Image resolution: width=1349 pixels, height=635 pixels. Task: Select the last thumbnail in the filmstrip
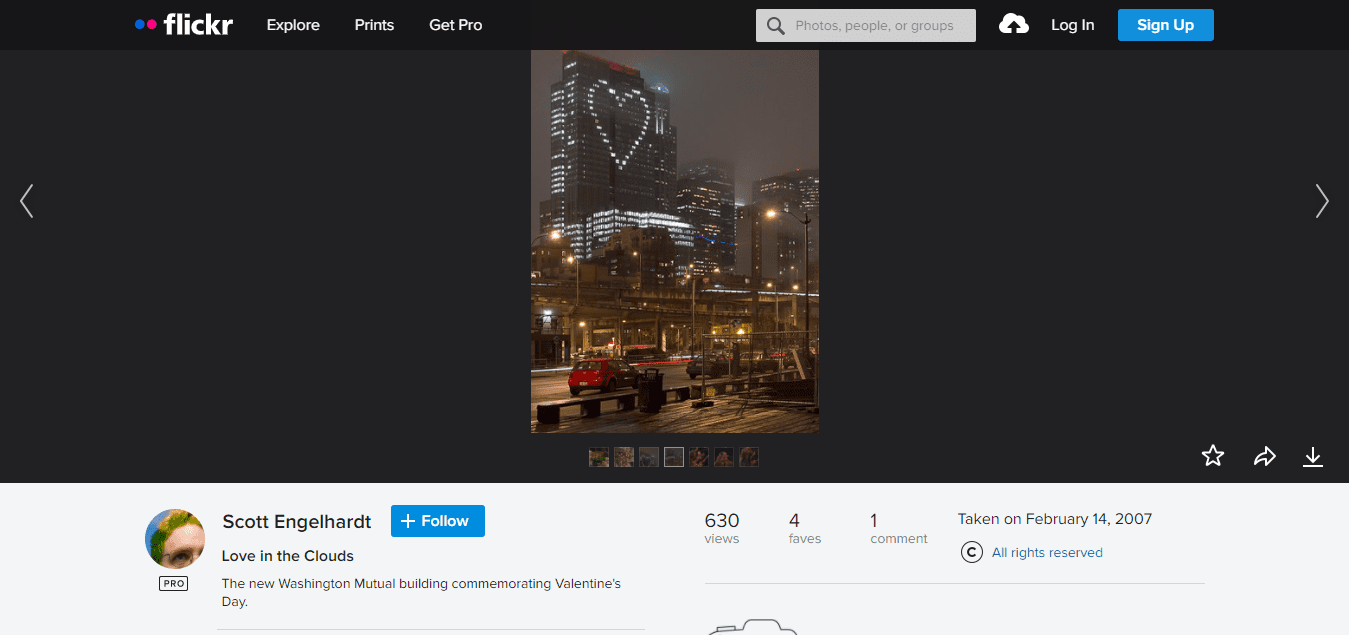749,457
